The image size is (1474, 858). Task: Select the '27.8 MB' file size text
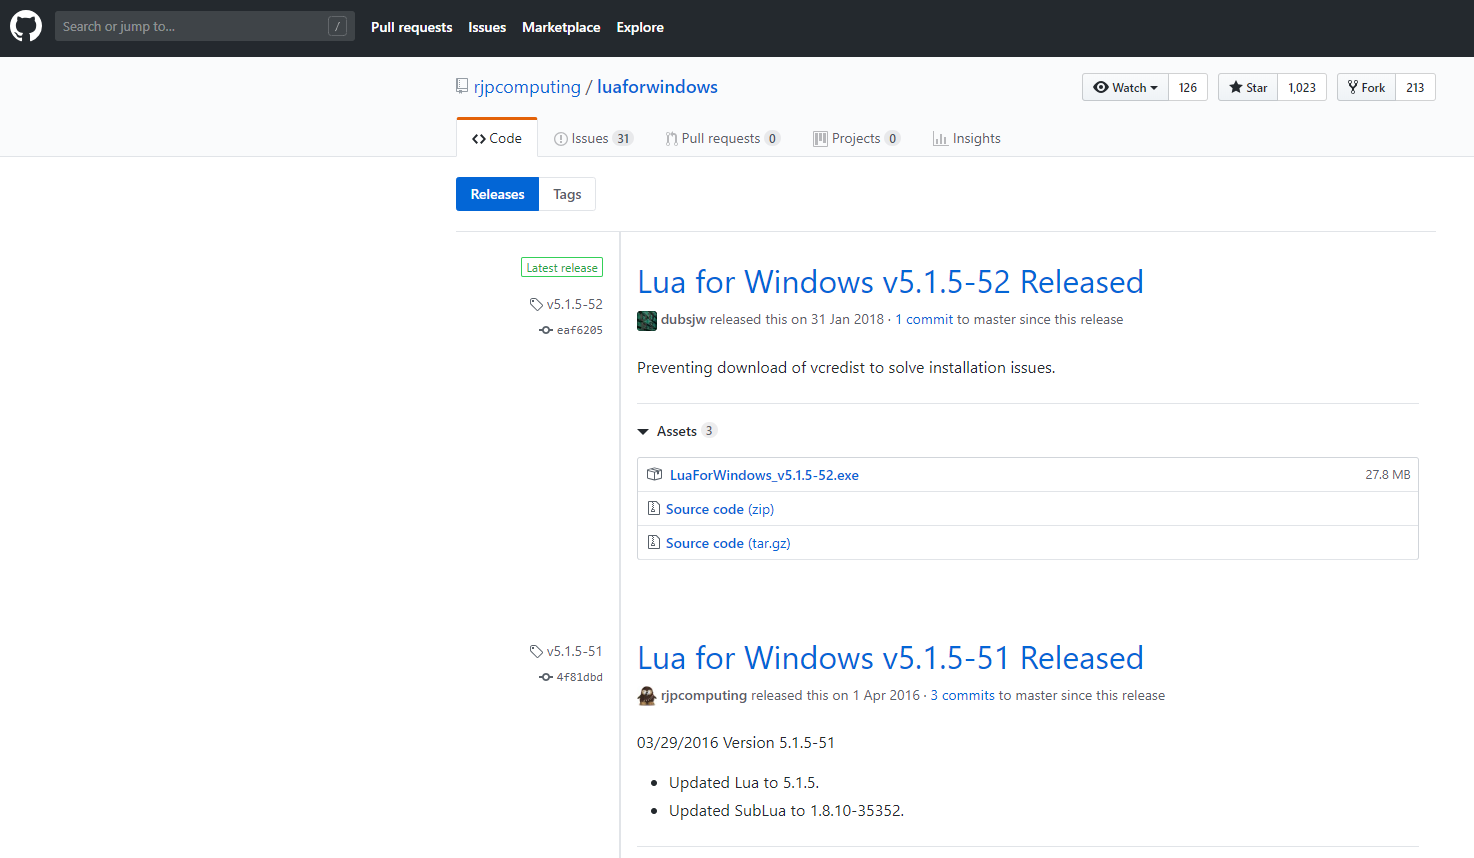tap(1388, 475)
